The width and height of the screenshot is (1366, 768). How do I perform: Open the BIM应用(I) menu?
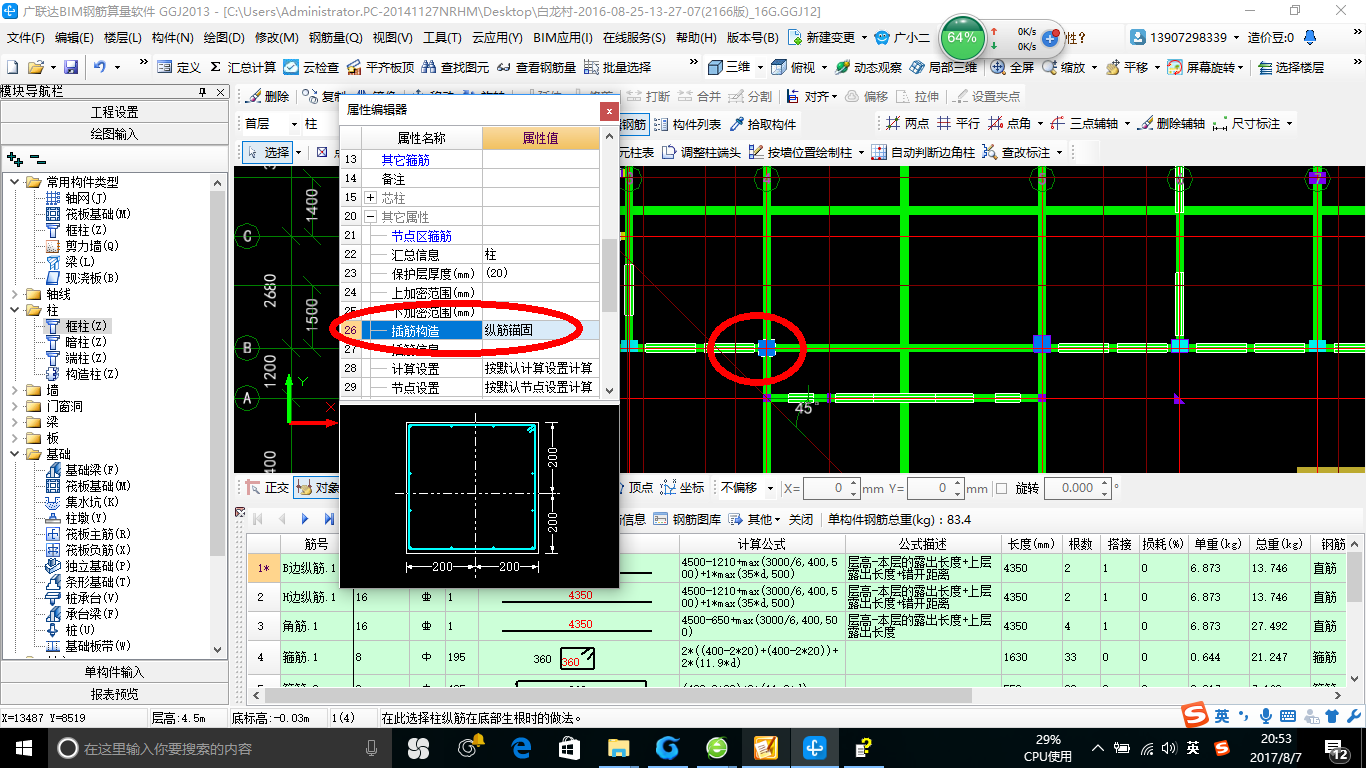pos(562,38)
